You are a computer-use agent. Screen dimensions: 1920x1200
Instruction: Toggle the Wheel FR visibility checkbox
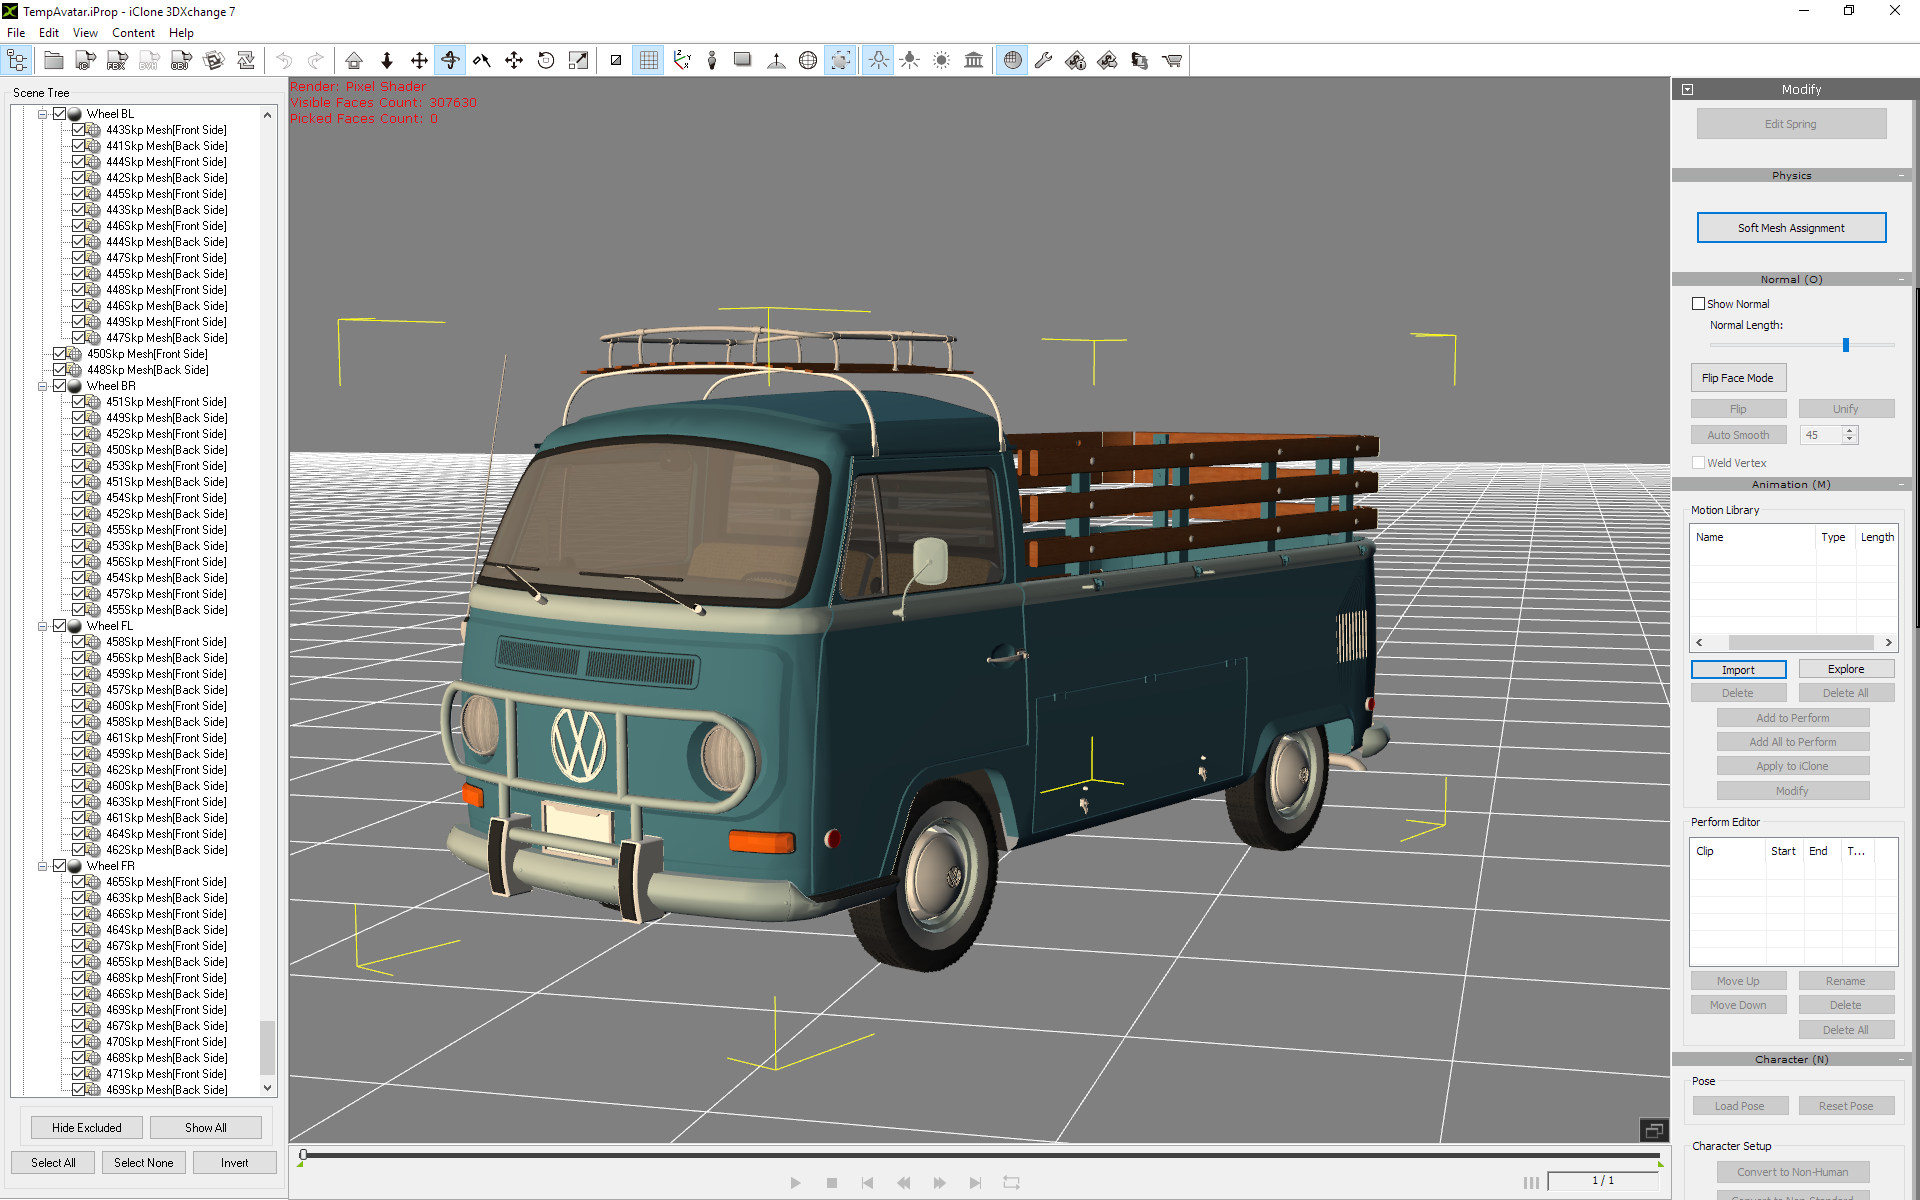point(59,866)
